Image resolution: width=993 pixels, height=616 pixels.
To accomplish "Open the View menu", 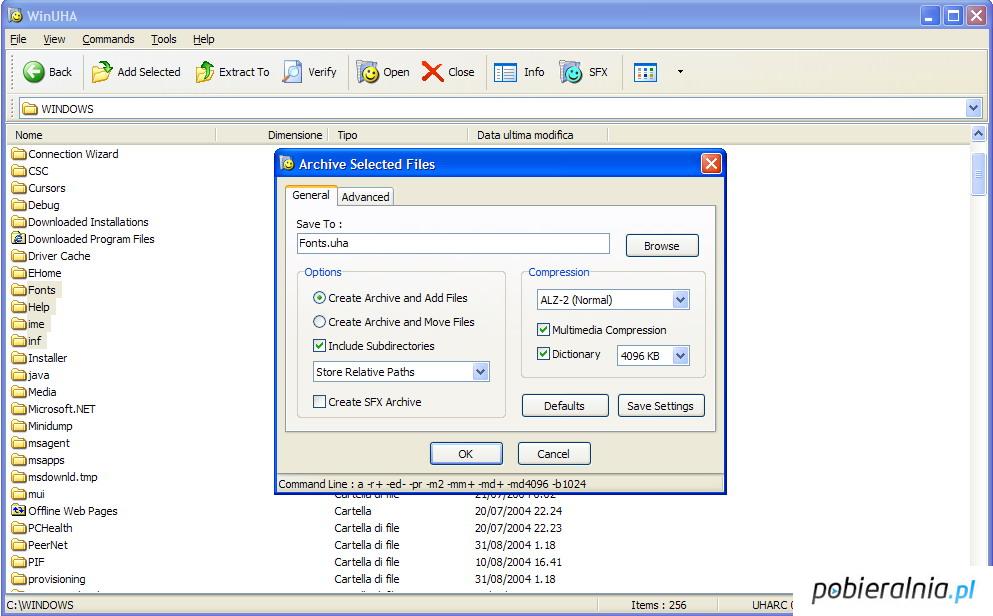I will click(x=54, y=39).
